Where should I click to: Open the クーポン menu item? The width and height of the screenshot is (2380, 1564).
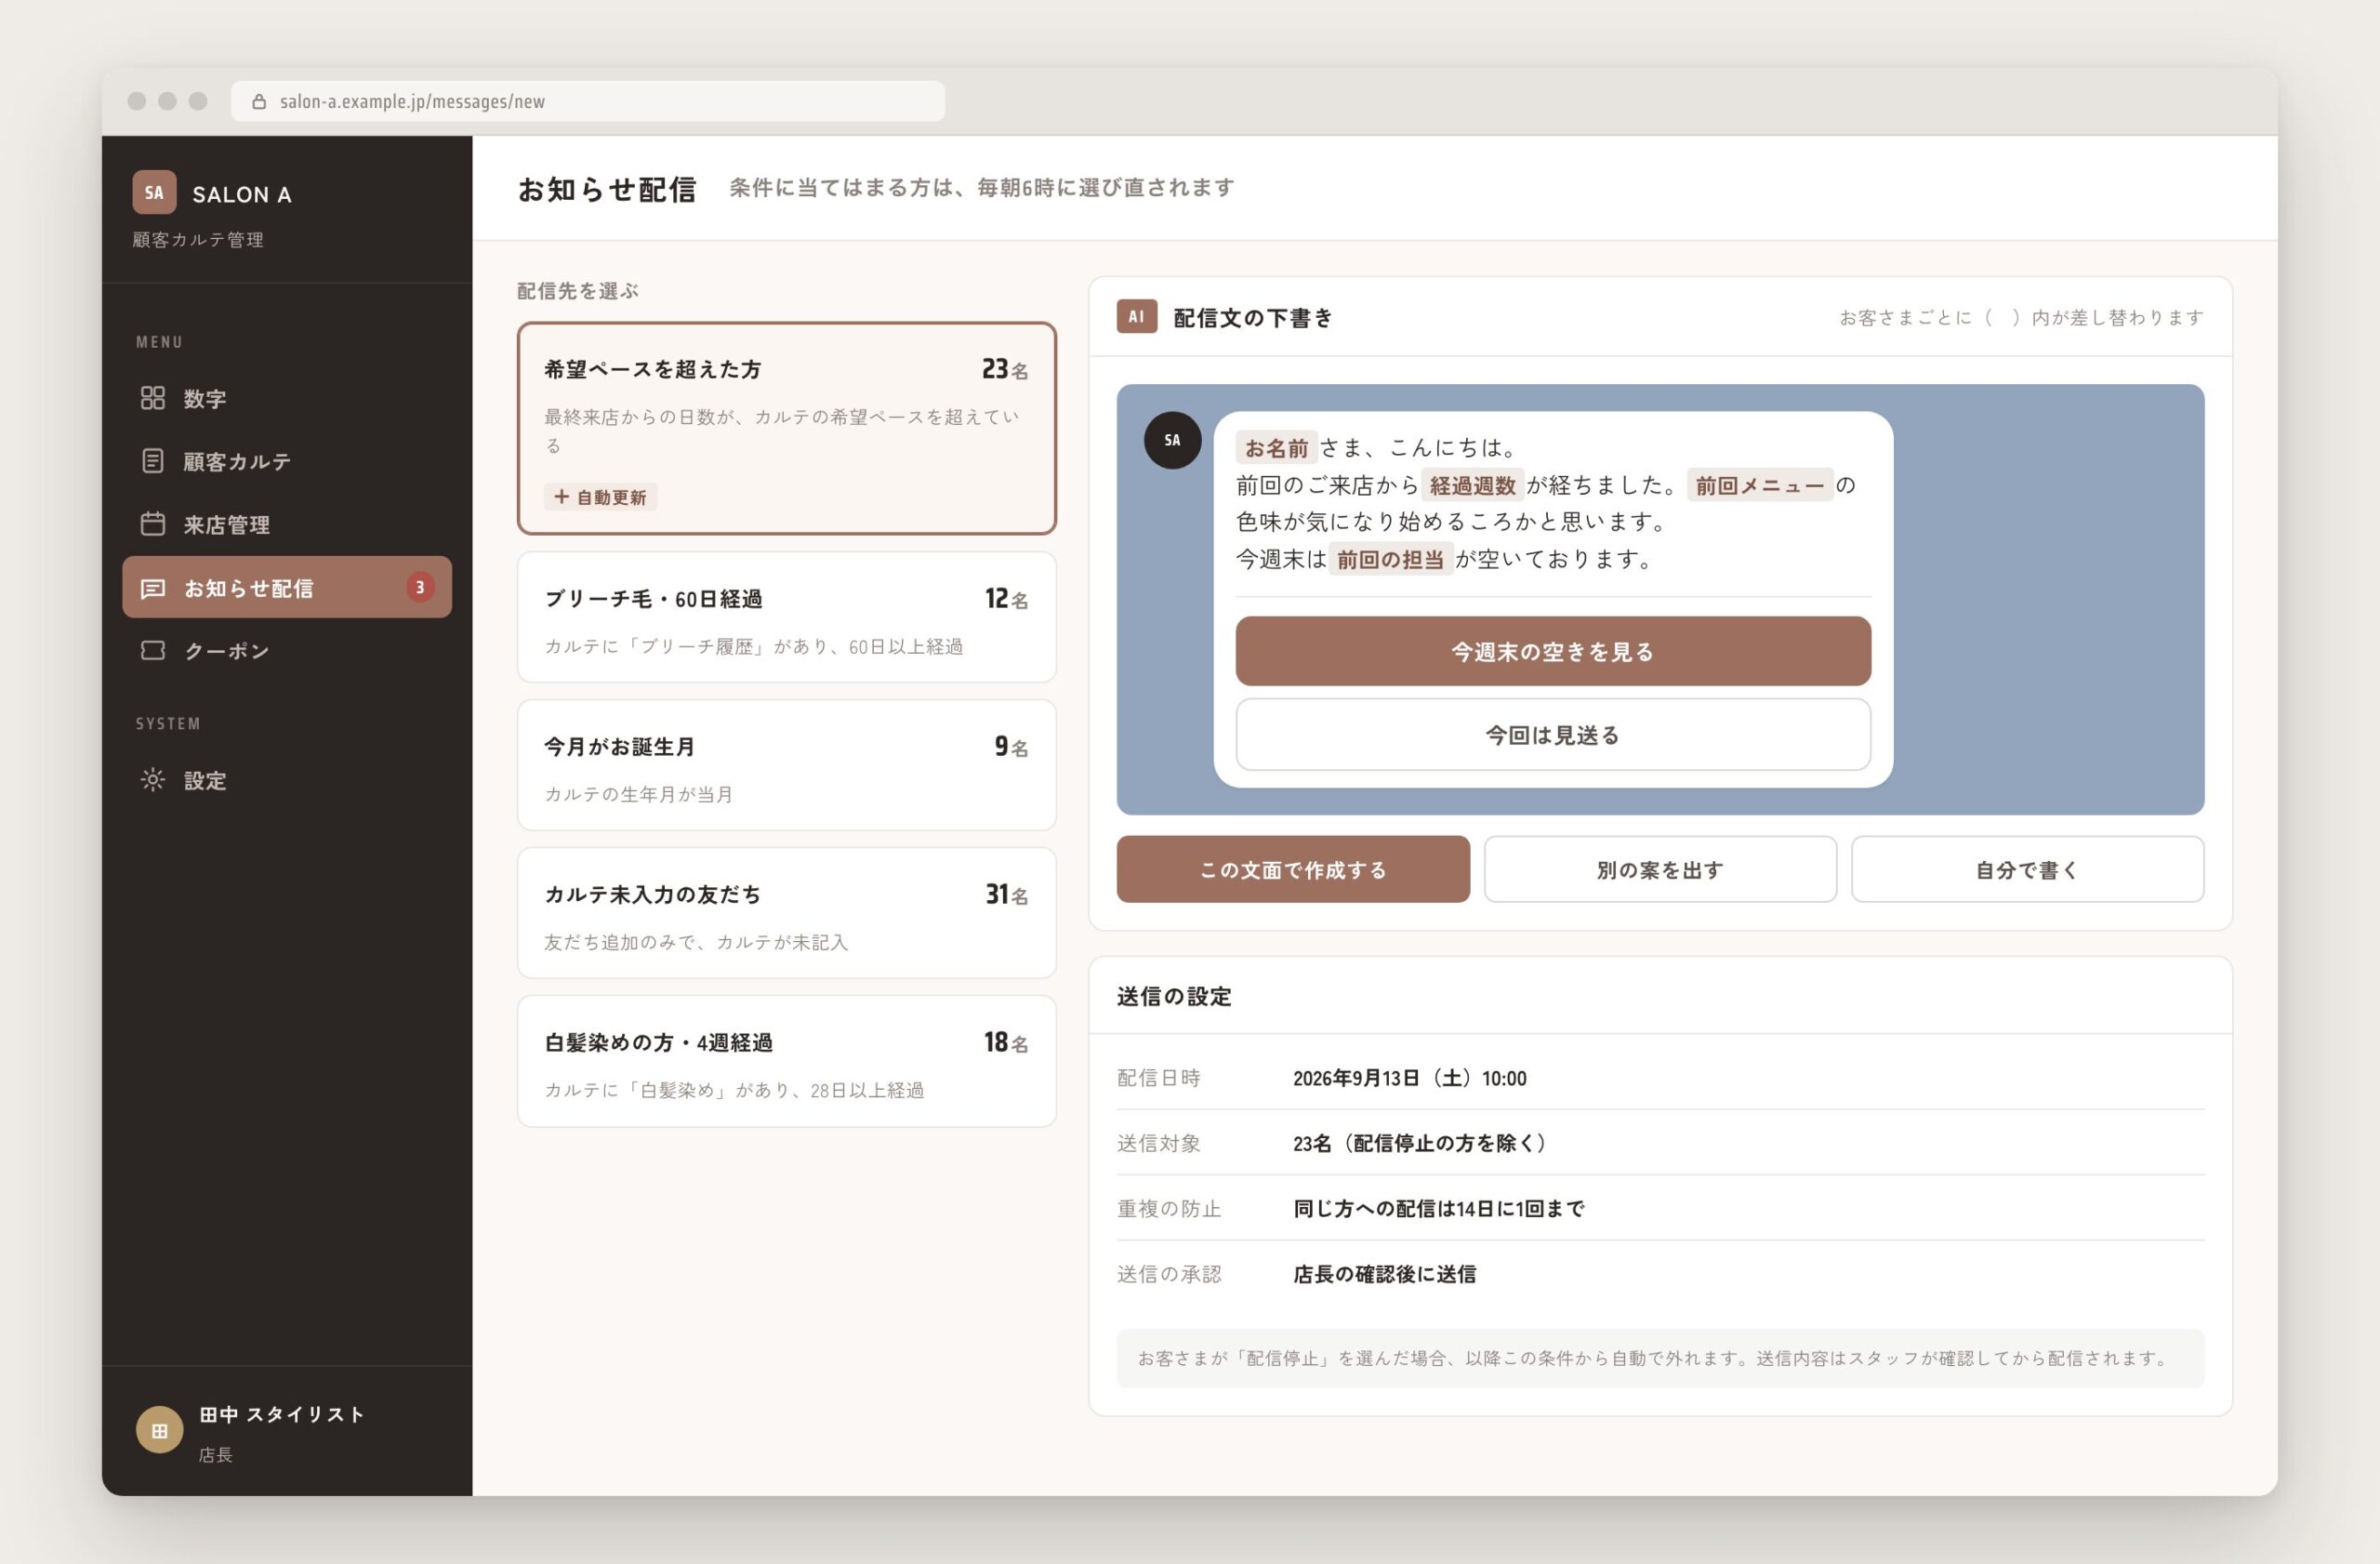pos(287,650)
